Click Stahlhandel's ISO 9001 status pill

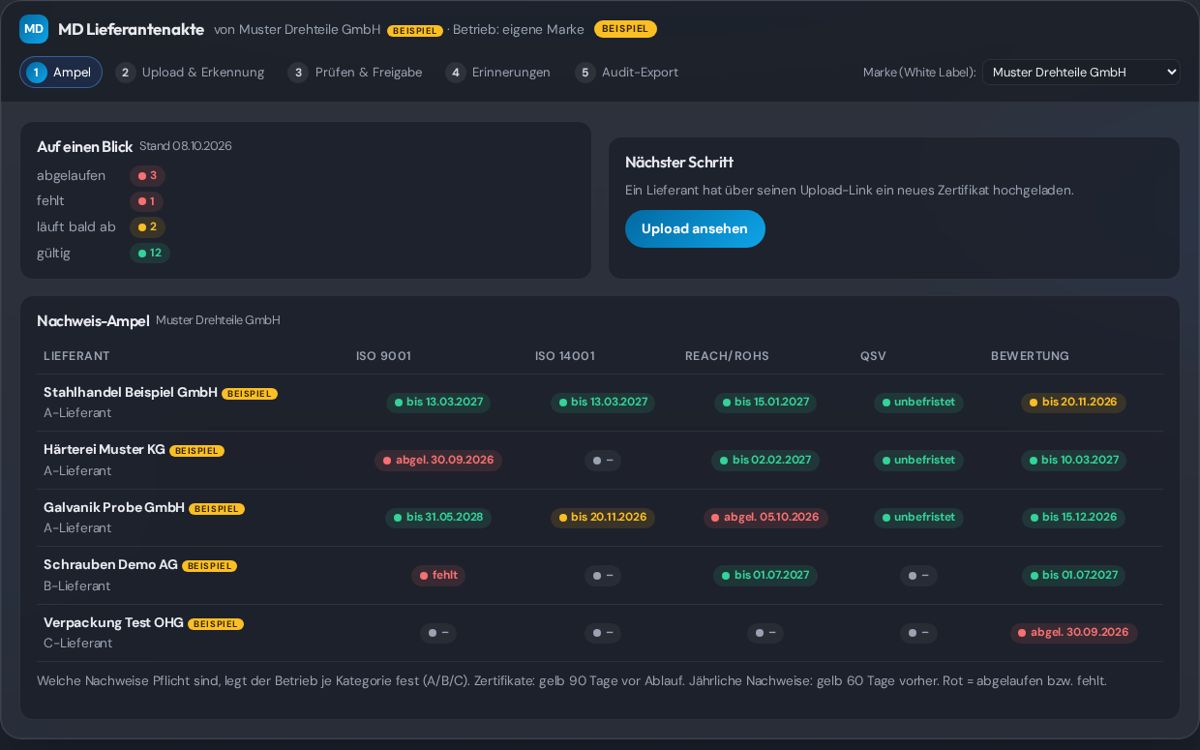(x=438, y=402)
